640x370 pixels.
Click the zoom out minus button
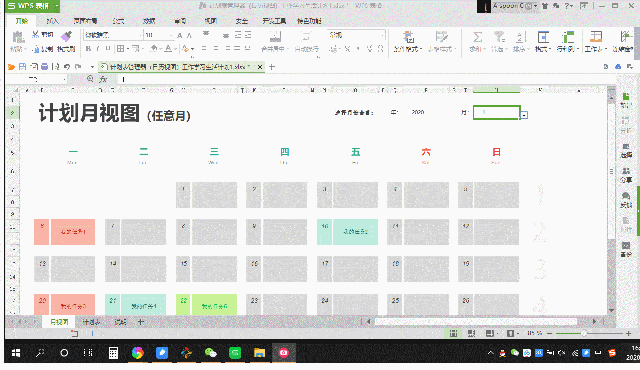pos(549,333)
